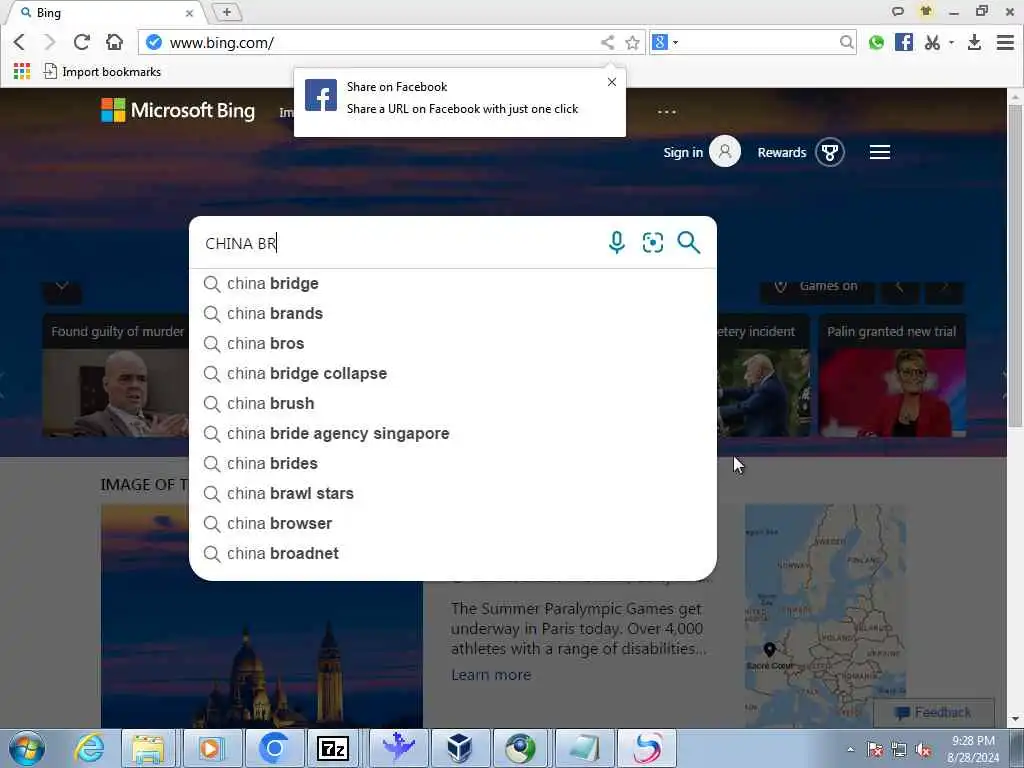Screen dimensions: 1024x768
Task: Close the Share on Facebook popup
Action: (611, 82)
